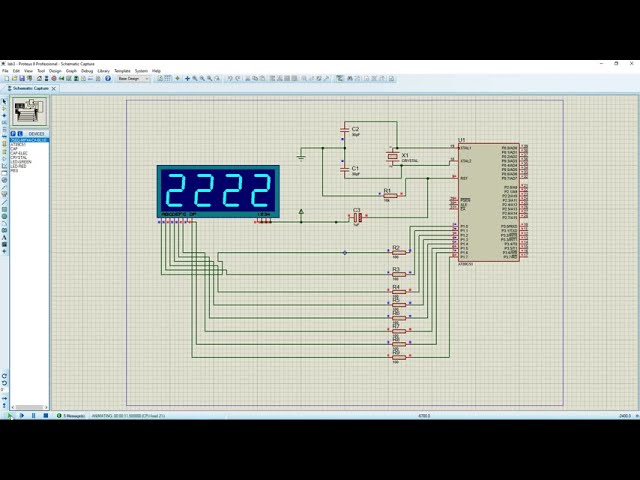Click the Redo toolbar icon
Viewport: 640px width, 480px height.
click(x=238, y=78)
